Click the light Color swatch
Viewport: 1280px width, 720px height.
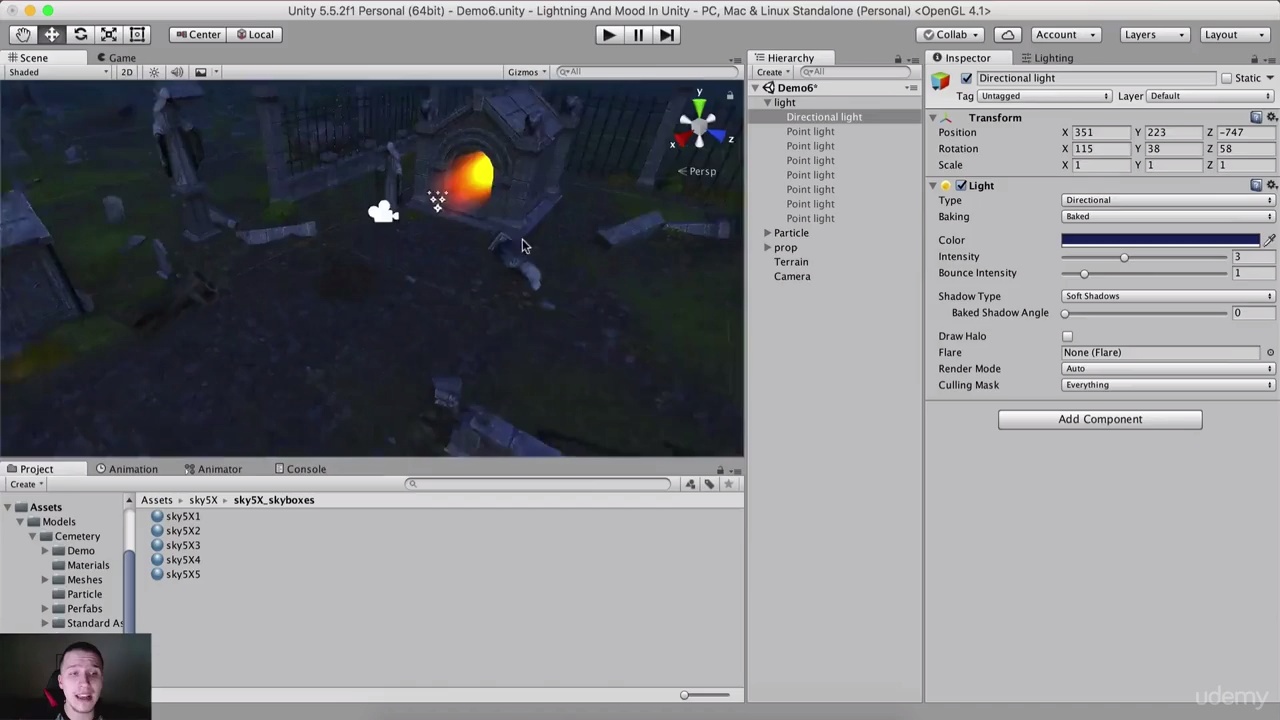pos(1160,240)
